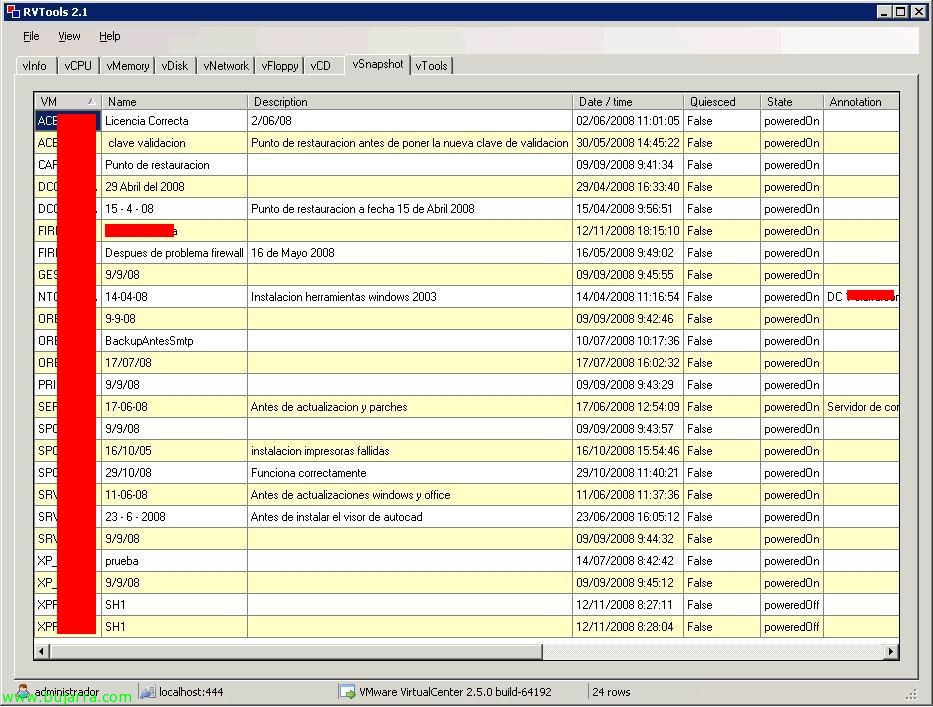Screen dimensions: 933x707
Task: Click the '24 rows' status bar entry
Action: (x=611, y=692)
